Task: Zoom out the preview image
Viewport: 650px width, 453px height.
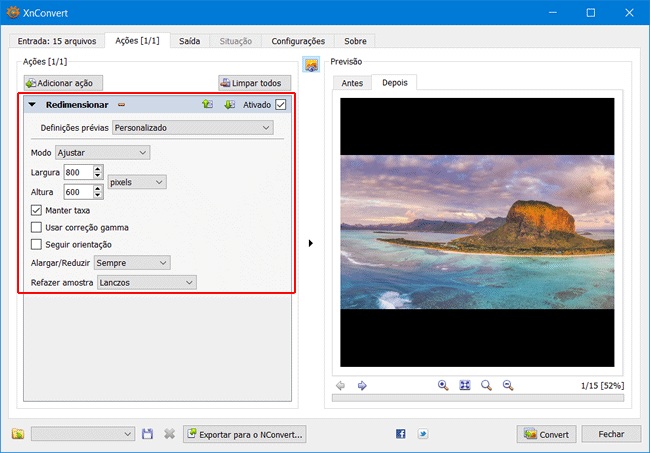Action: click(x=508, y=385)
